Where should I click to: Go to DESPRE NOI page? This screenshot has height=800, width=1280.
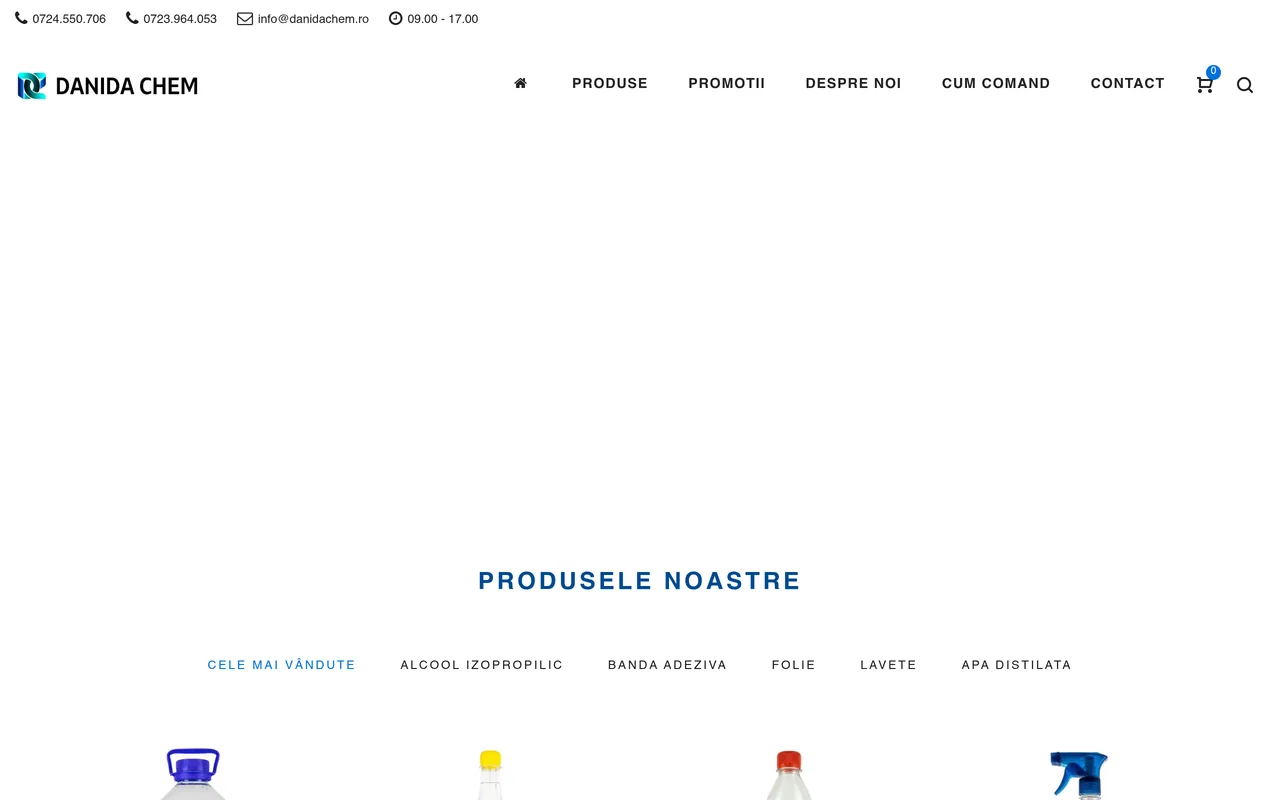point(854,83)
